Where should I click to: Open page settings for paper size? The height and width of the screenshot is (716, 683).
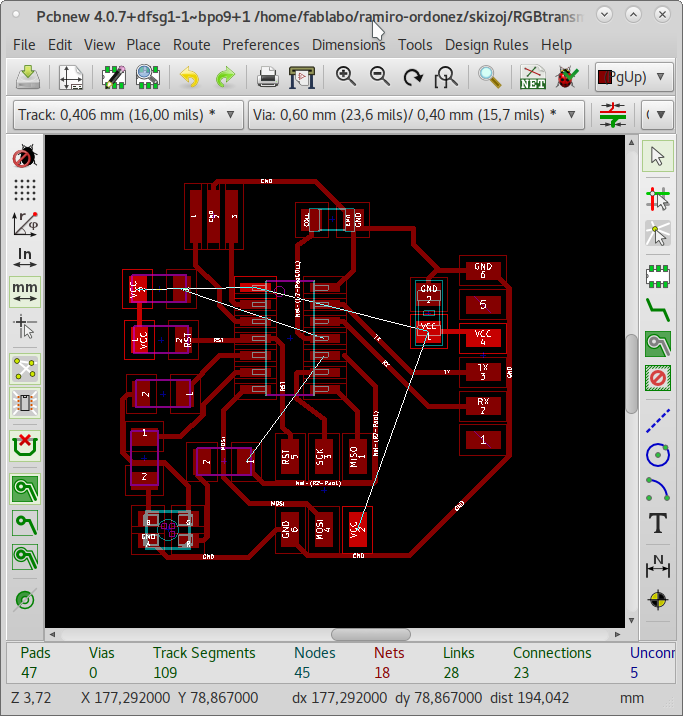(71, 77)
